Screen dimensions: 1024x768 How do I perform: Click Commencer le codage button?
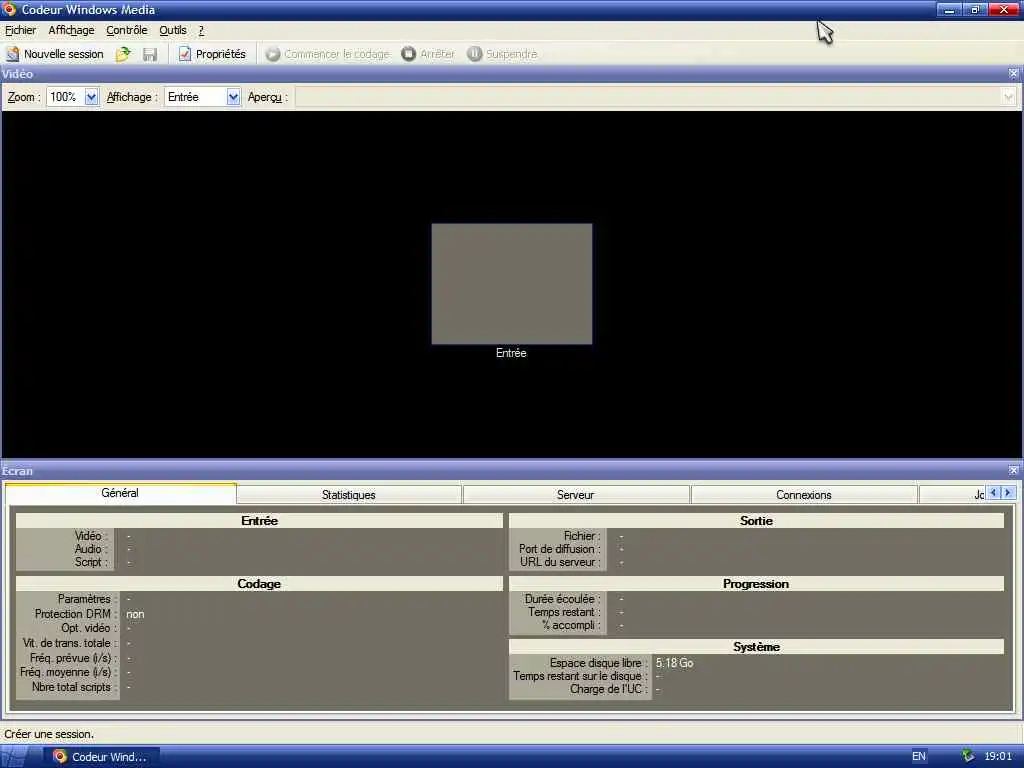pyautogui.click(x=328, y=54)
